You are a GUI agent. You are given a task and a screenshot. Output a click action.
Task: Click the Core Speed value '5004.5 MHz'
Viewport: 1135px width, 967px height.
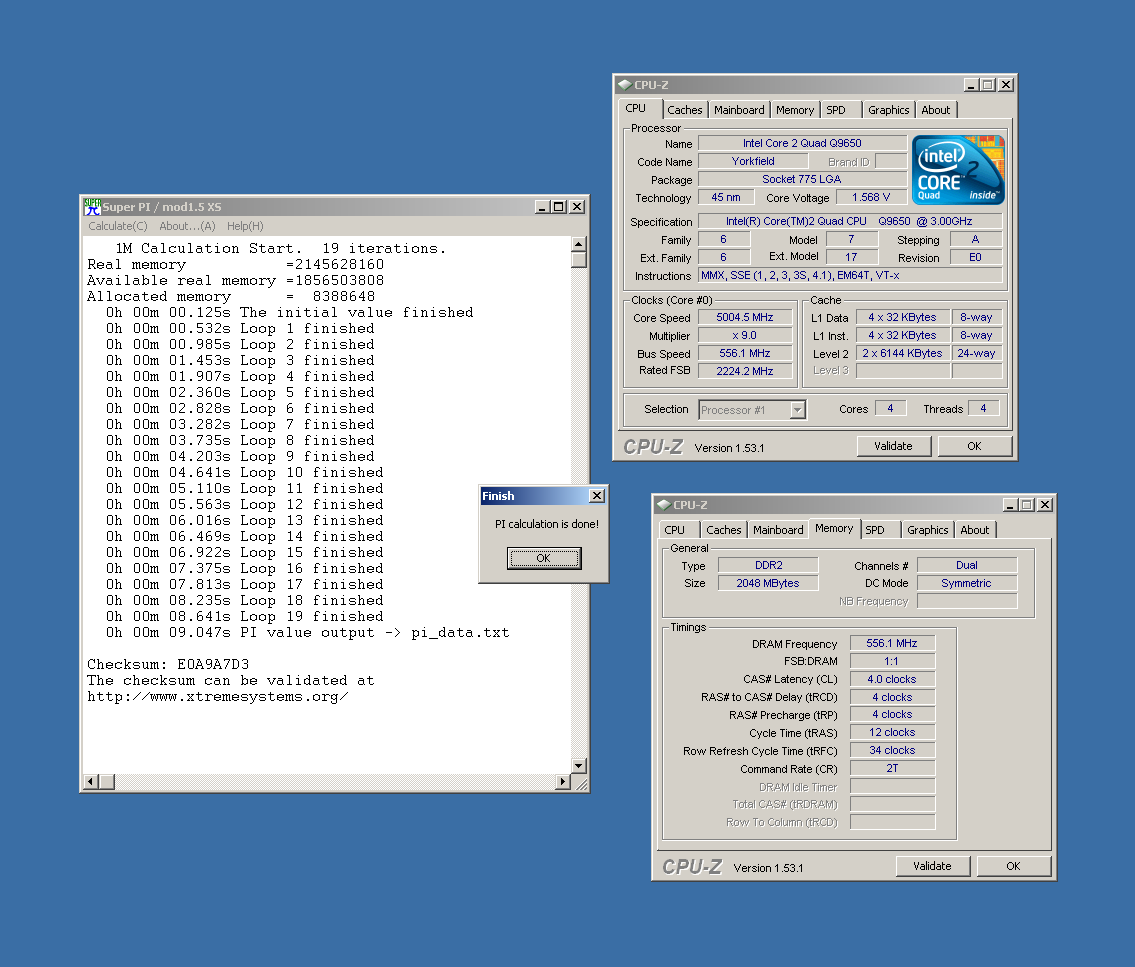(x=745, y=318)
